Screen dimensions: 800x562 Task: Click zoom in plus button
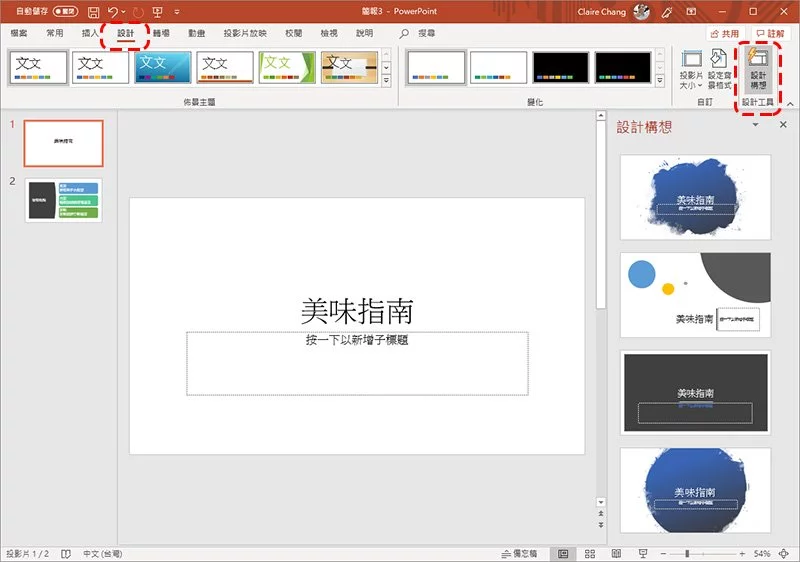pyautogui.click(x=742, y=554)
